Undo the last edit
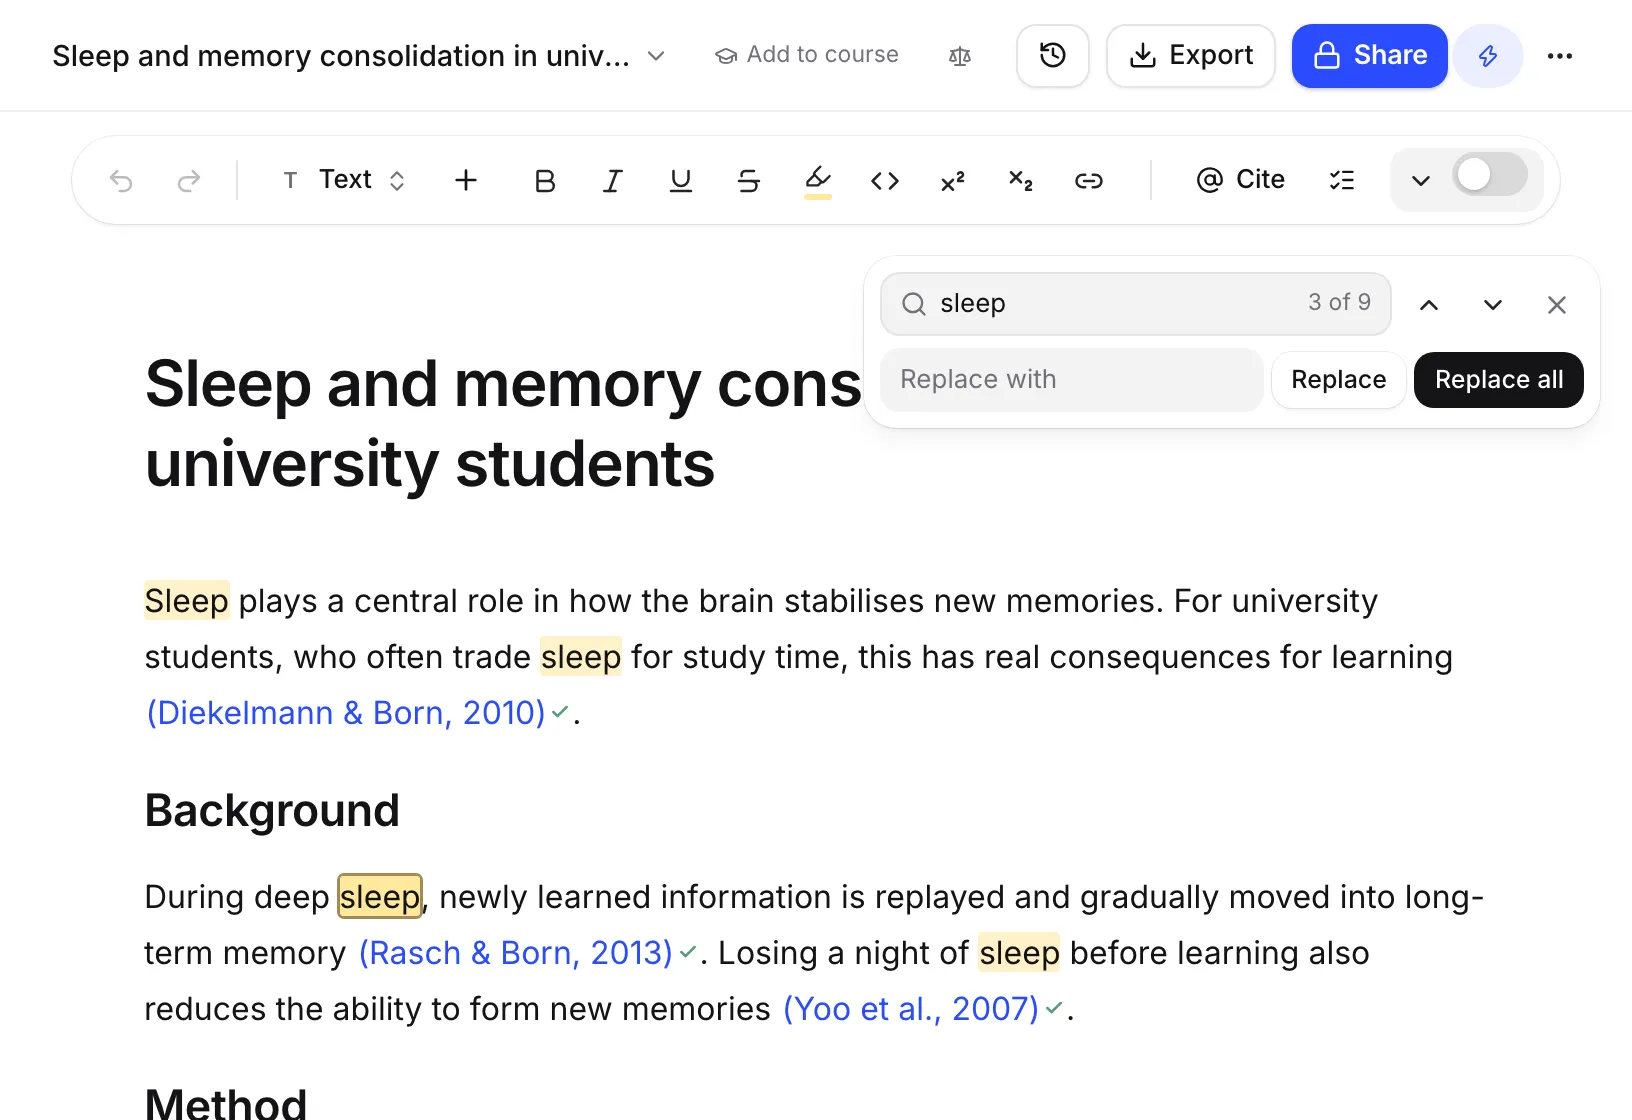 (121, 181)
